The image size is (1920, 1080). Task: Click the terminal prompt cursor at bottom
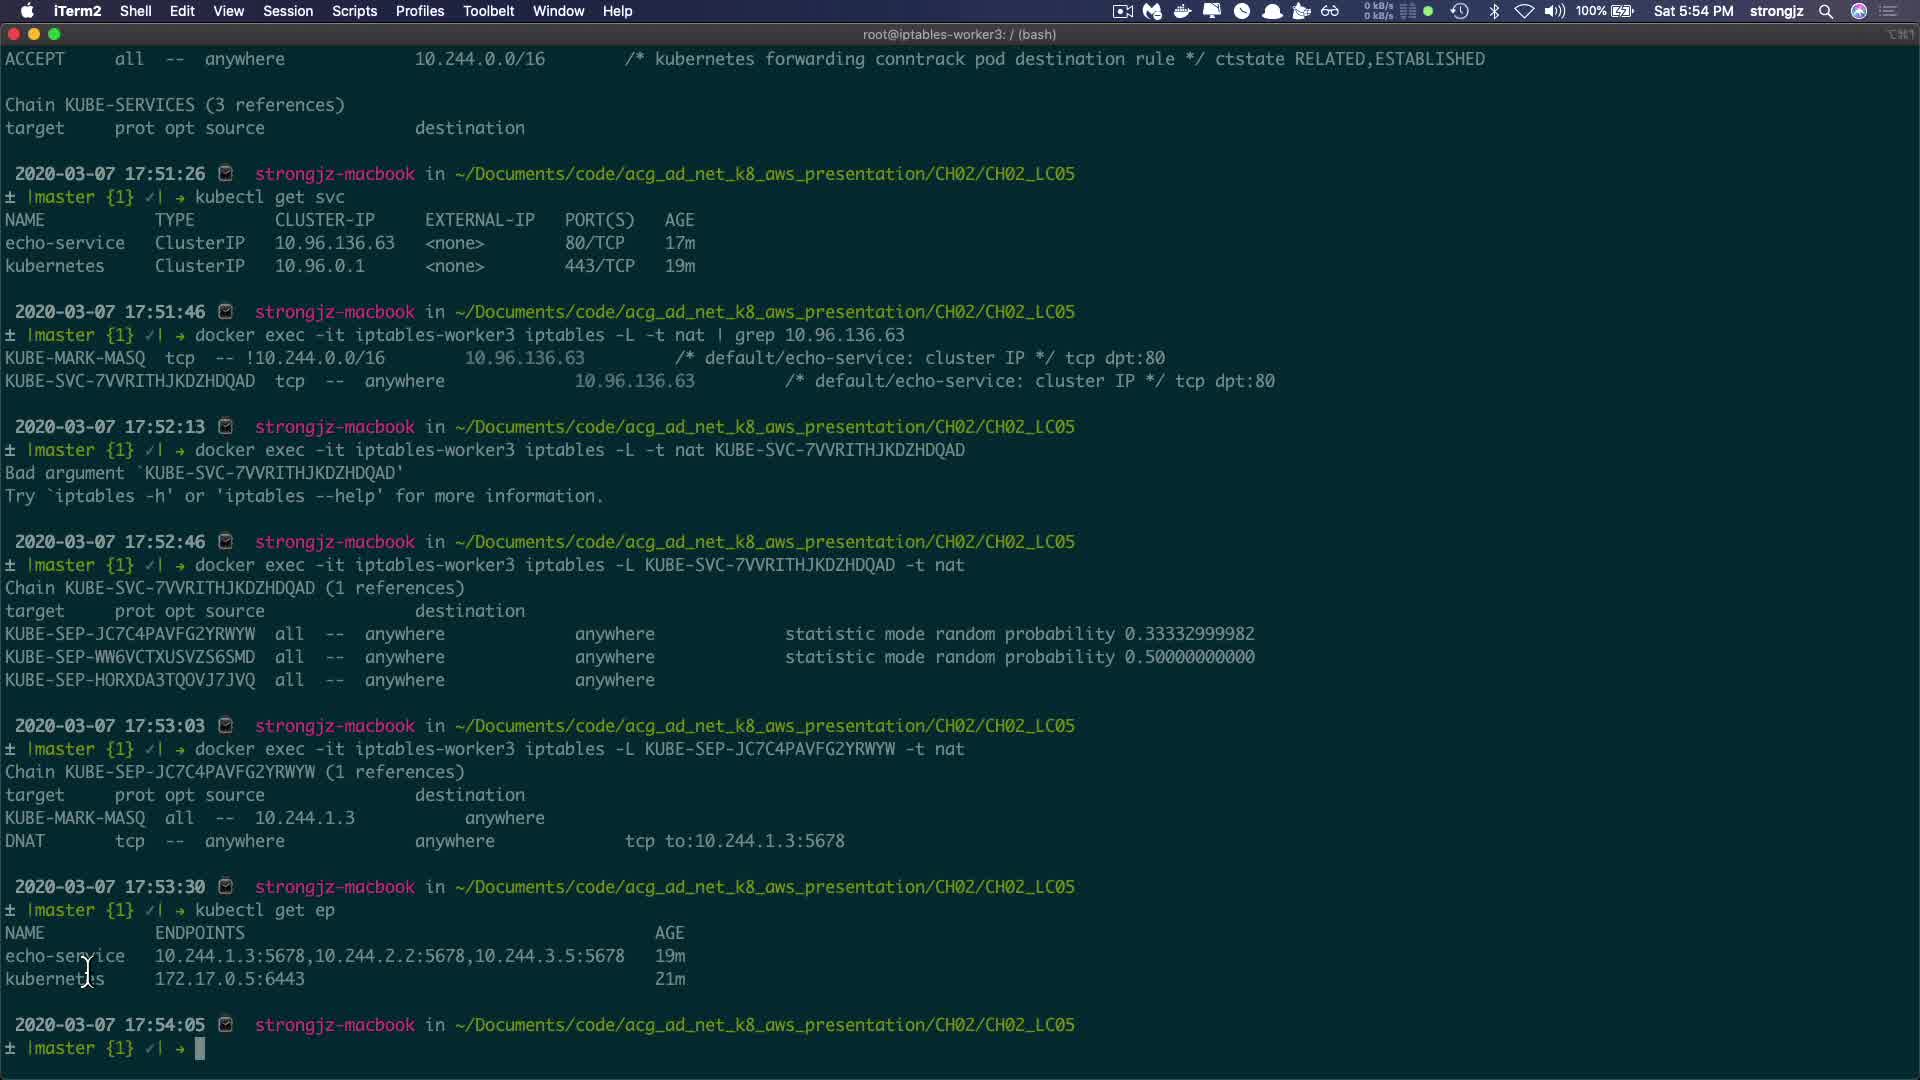tap(200, 1048)
